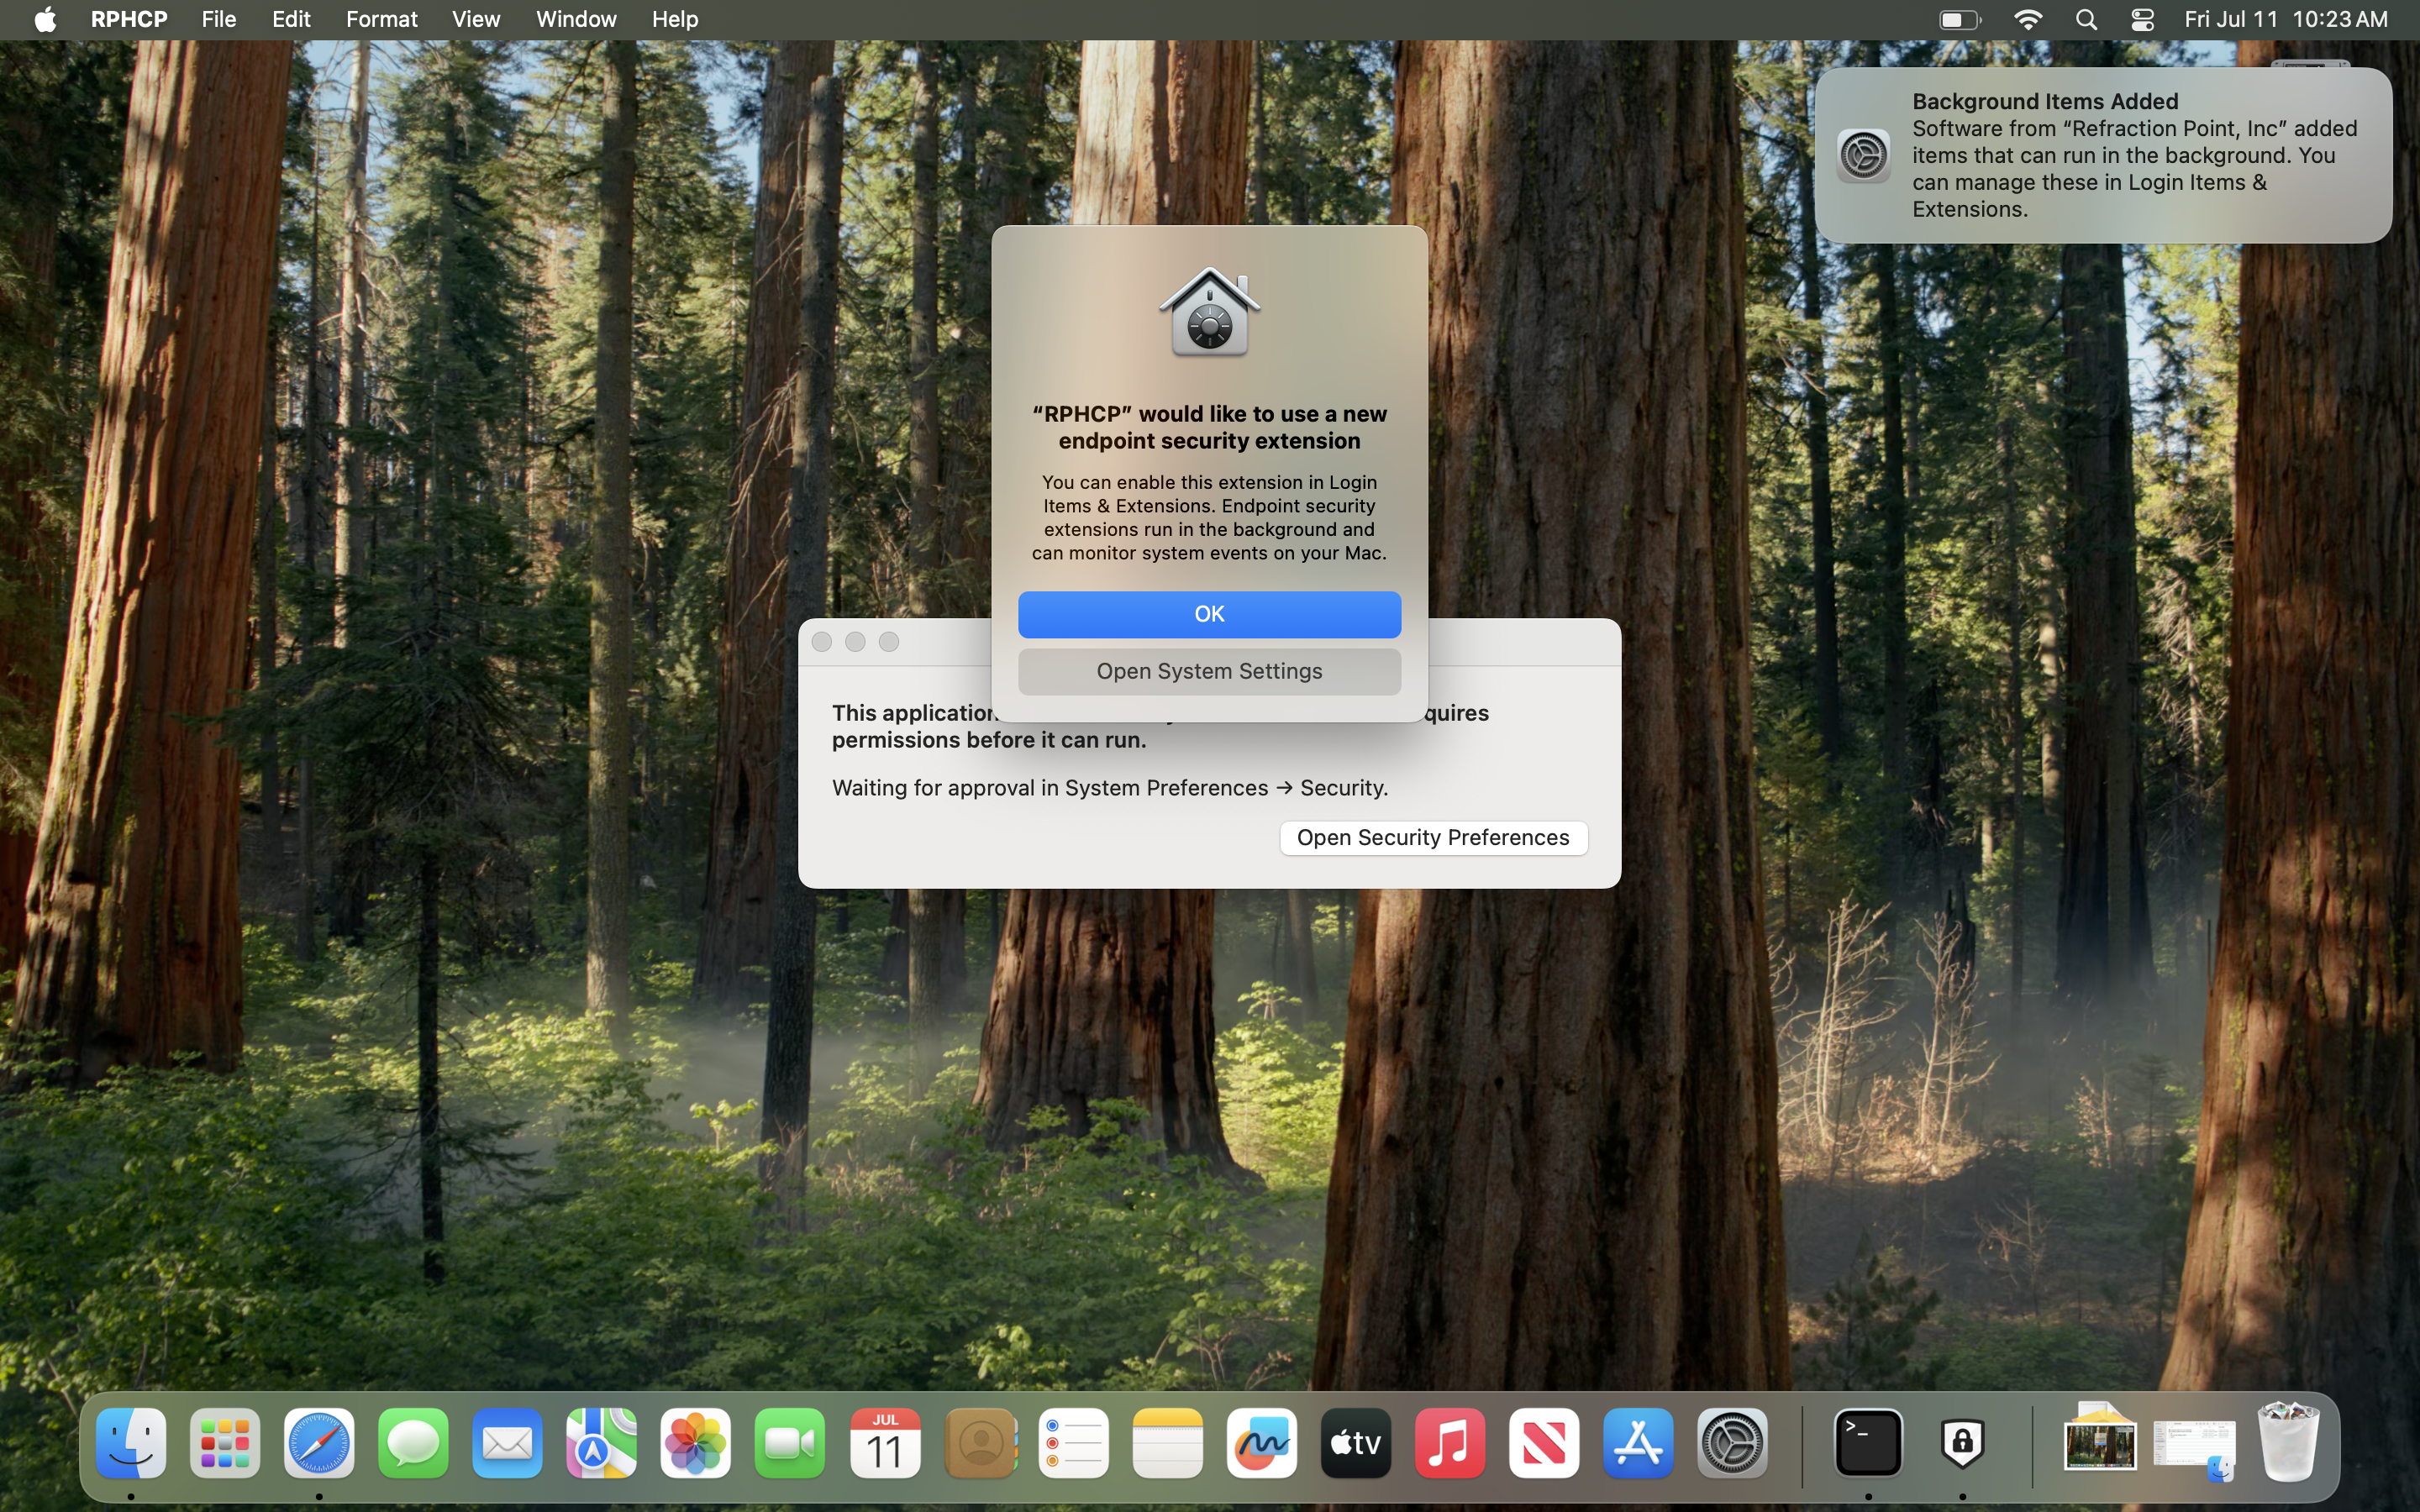Image resolution: width=2420 pixels, height=1512 pixels.
Task: Open Terminal from the Dock
Action: click(1867, 1443)
